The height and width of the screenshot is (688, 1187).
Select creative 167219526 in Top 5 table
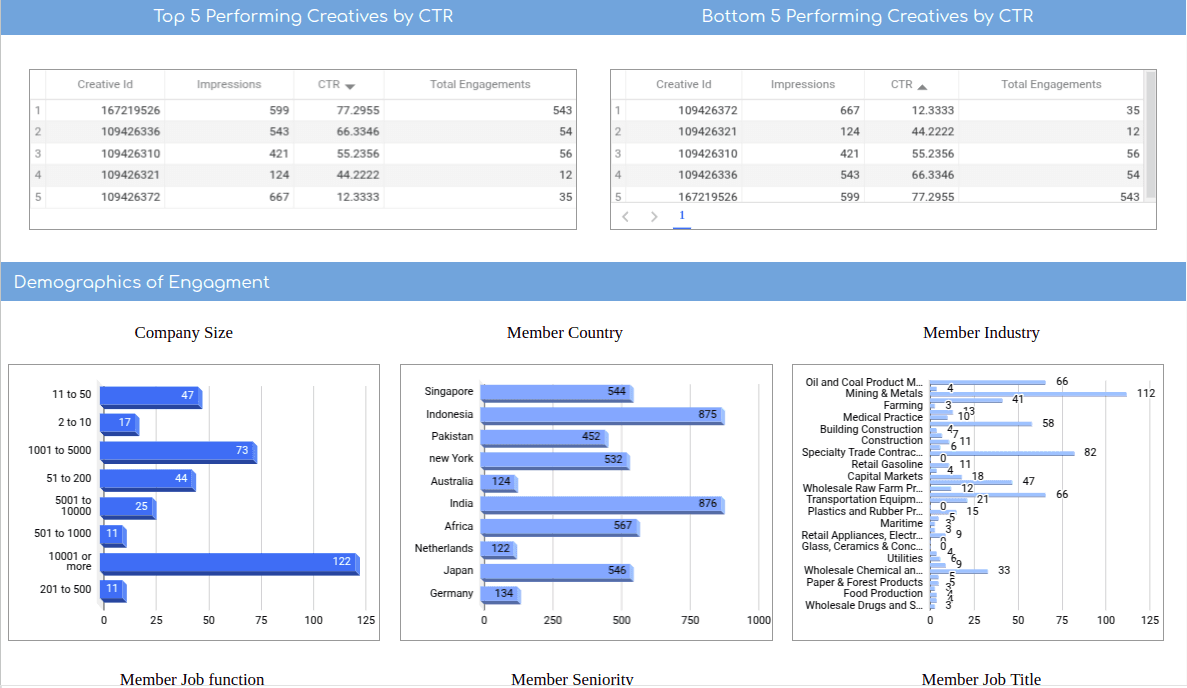130,110
